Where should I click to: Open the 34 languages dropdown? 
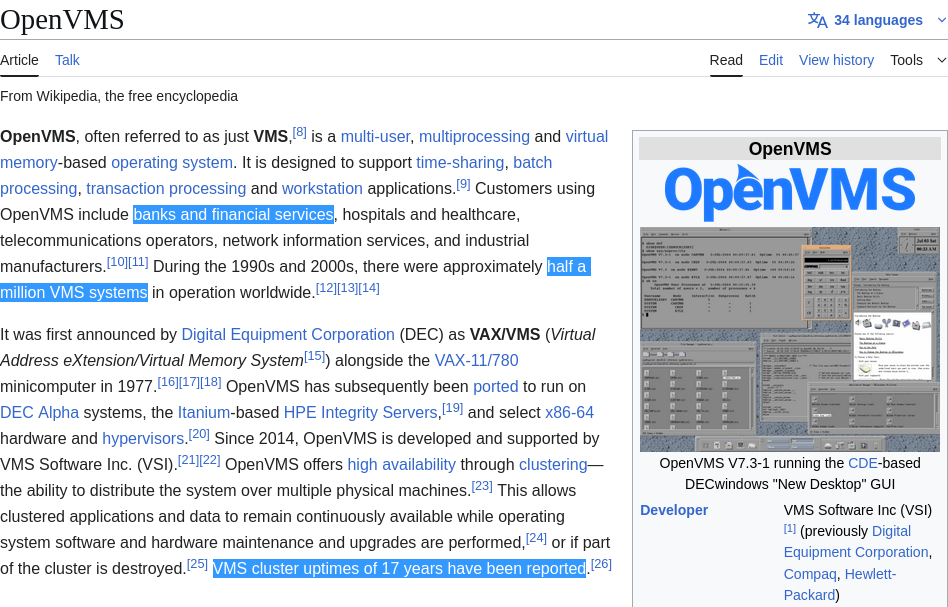click(x=878, y=20)
